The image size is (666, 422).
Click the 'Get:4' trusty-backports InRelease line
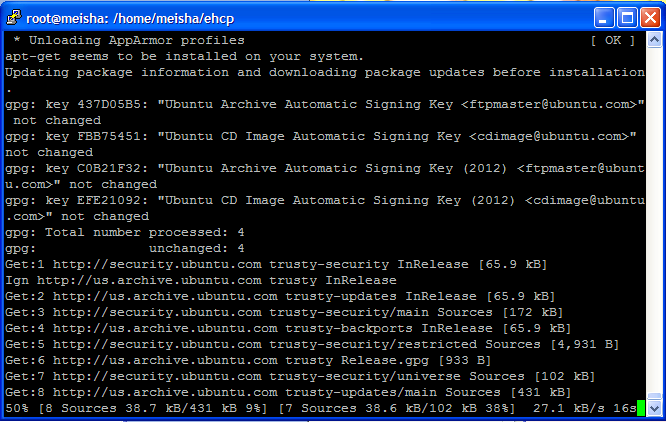288,329
